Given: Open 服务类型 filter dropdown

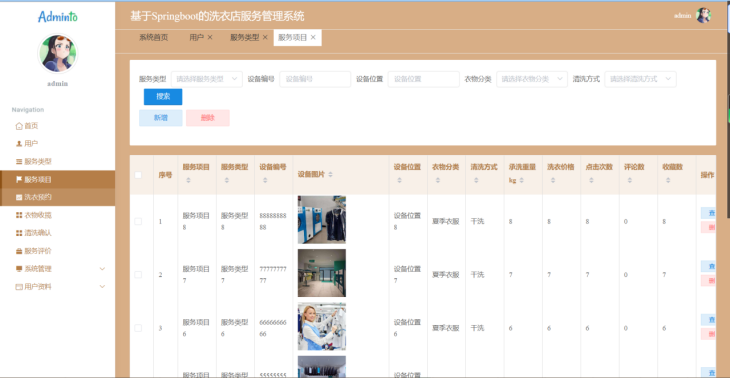Looking at the screenshot, I should pyautogui.click(x=207, y=79).
